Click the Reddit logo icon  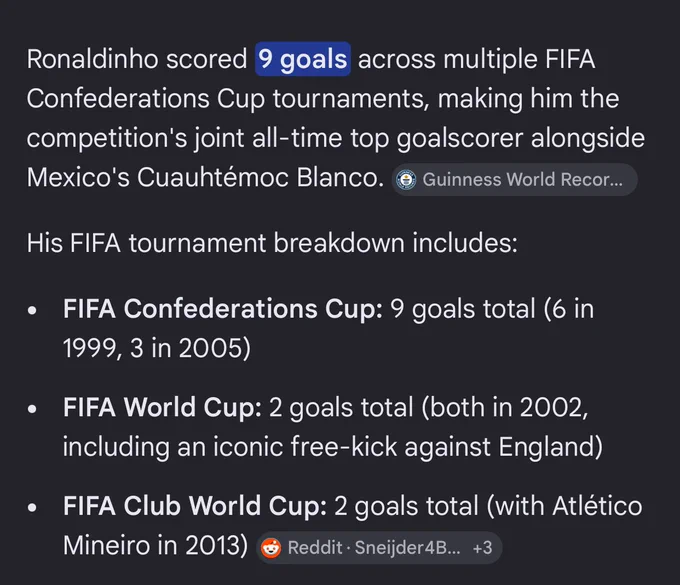[271, 548]
